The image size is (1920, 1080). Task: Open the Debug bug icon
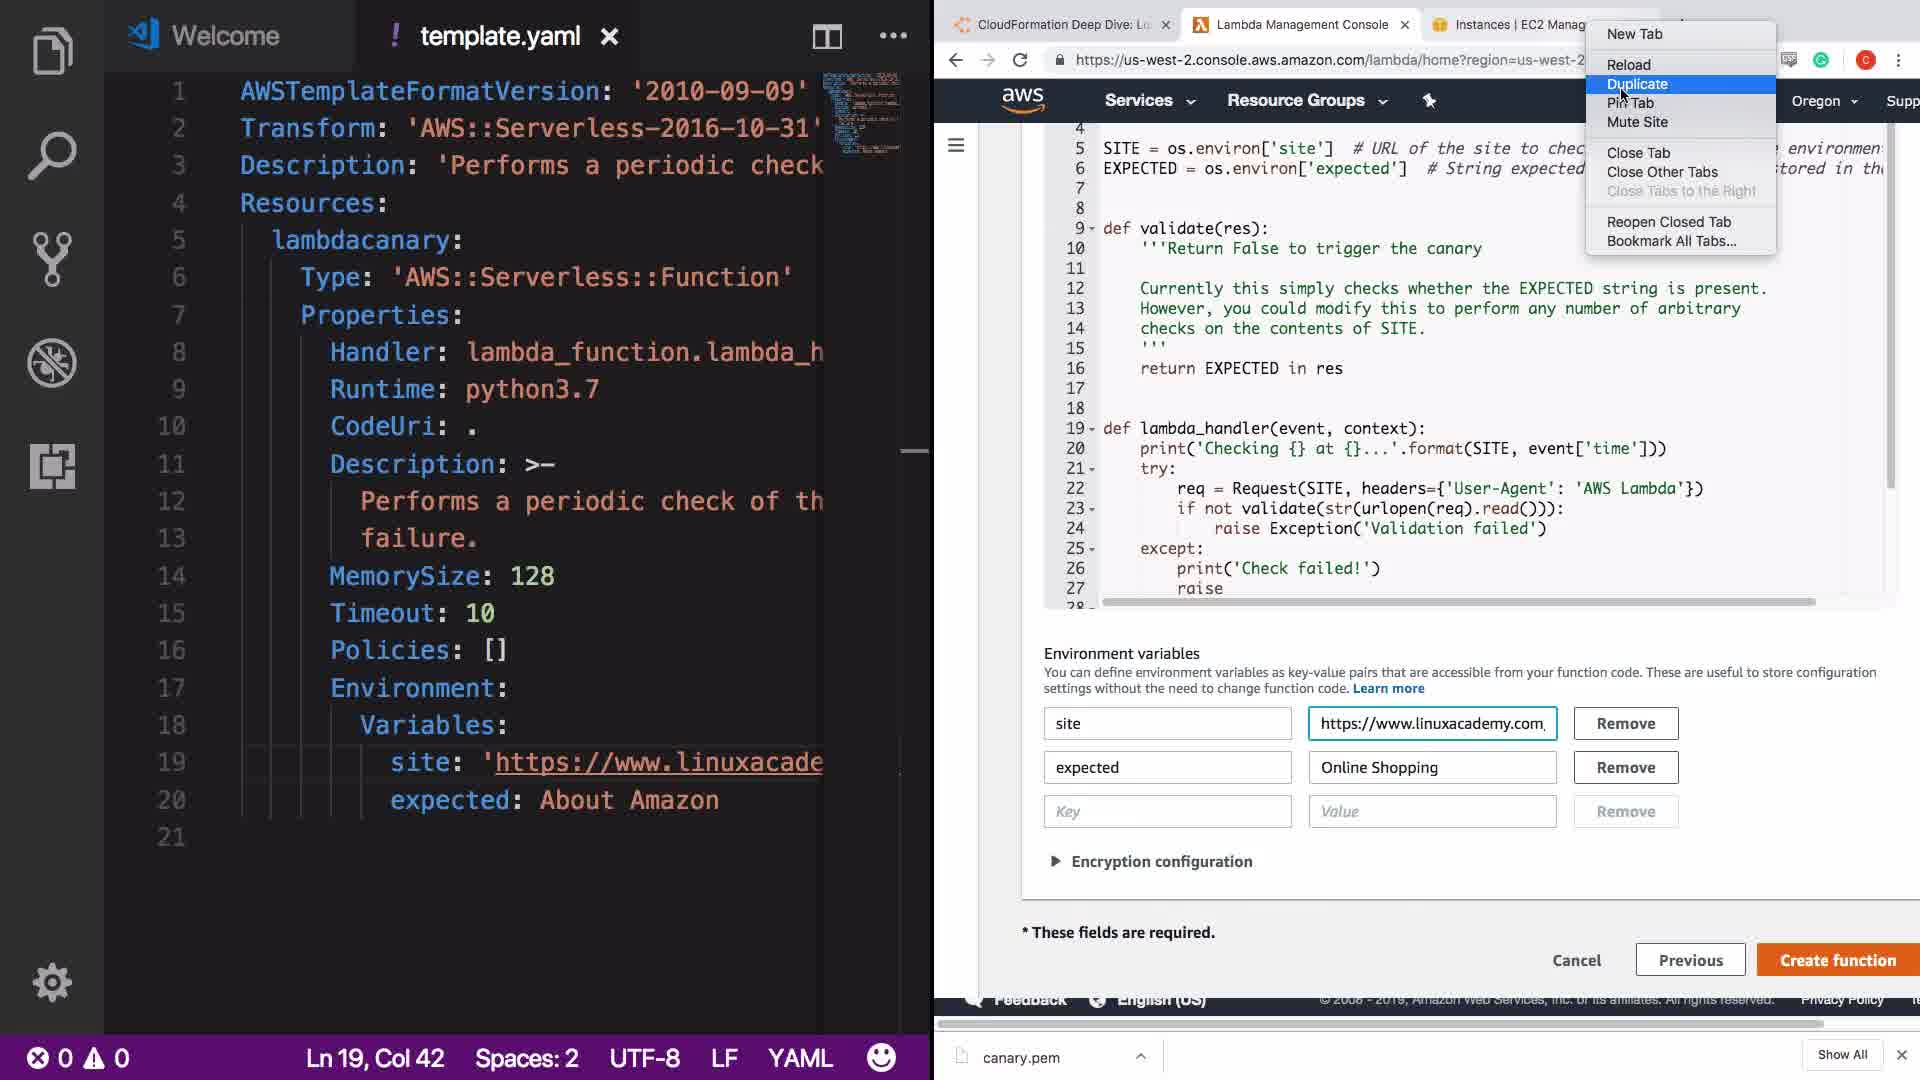52,363
